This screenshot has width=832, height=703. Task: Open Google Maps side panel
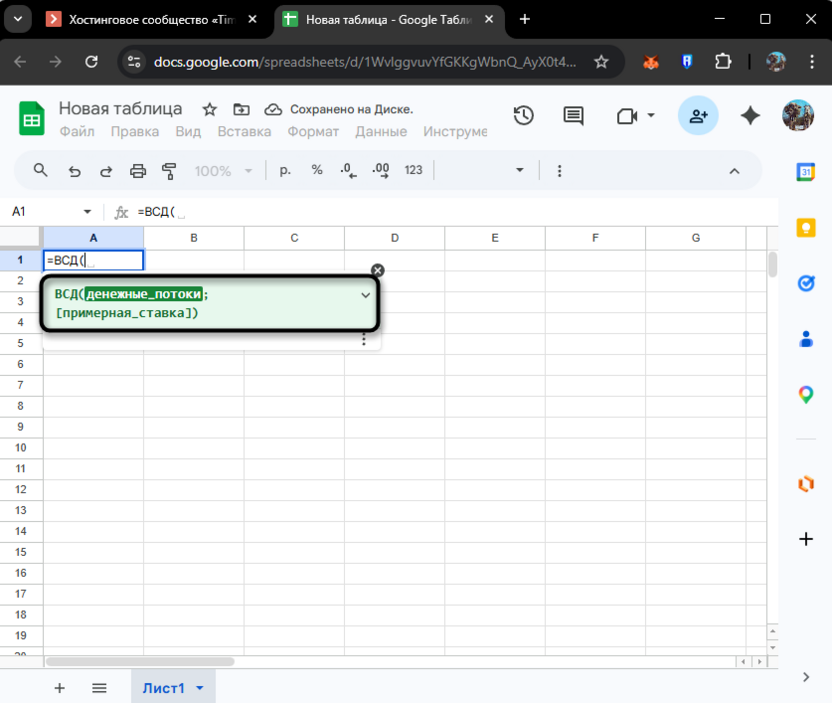point(805,395)
